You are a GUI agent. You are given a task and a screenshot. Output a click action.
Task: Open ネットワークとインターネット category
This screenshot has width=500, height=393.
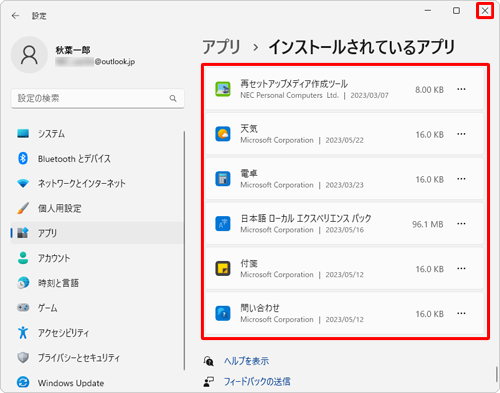pyautogui.click(x=97, y=183)
